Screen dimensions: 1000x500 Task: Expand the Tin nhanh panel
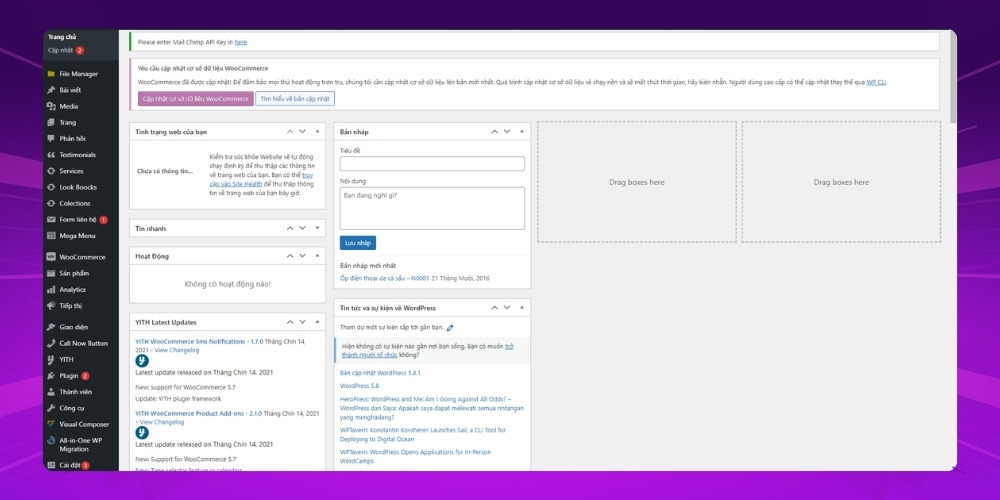click(318, 228)
